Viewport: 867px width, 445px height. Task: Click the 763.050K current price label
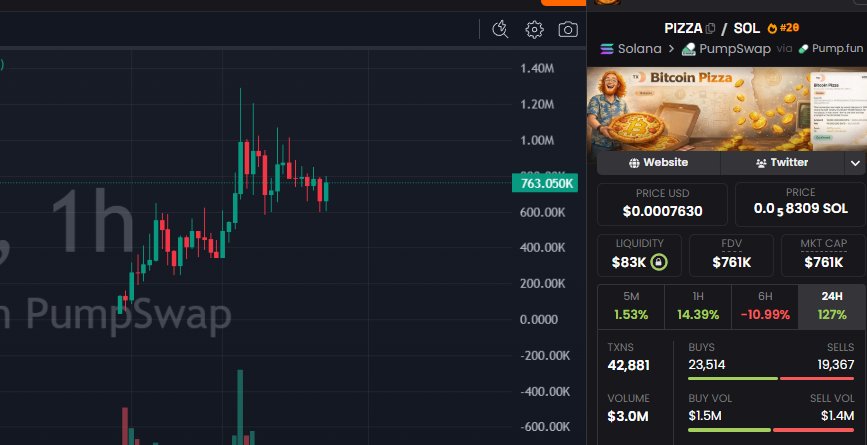click(545, 183)
